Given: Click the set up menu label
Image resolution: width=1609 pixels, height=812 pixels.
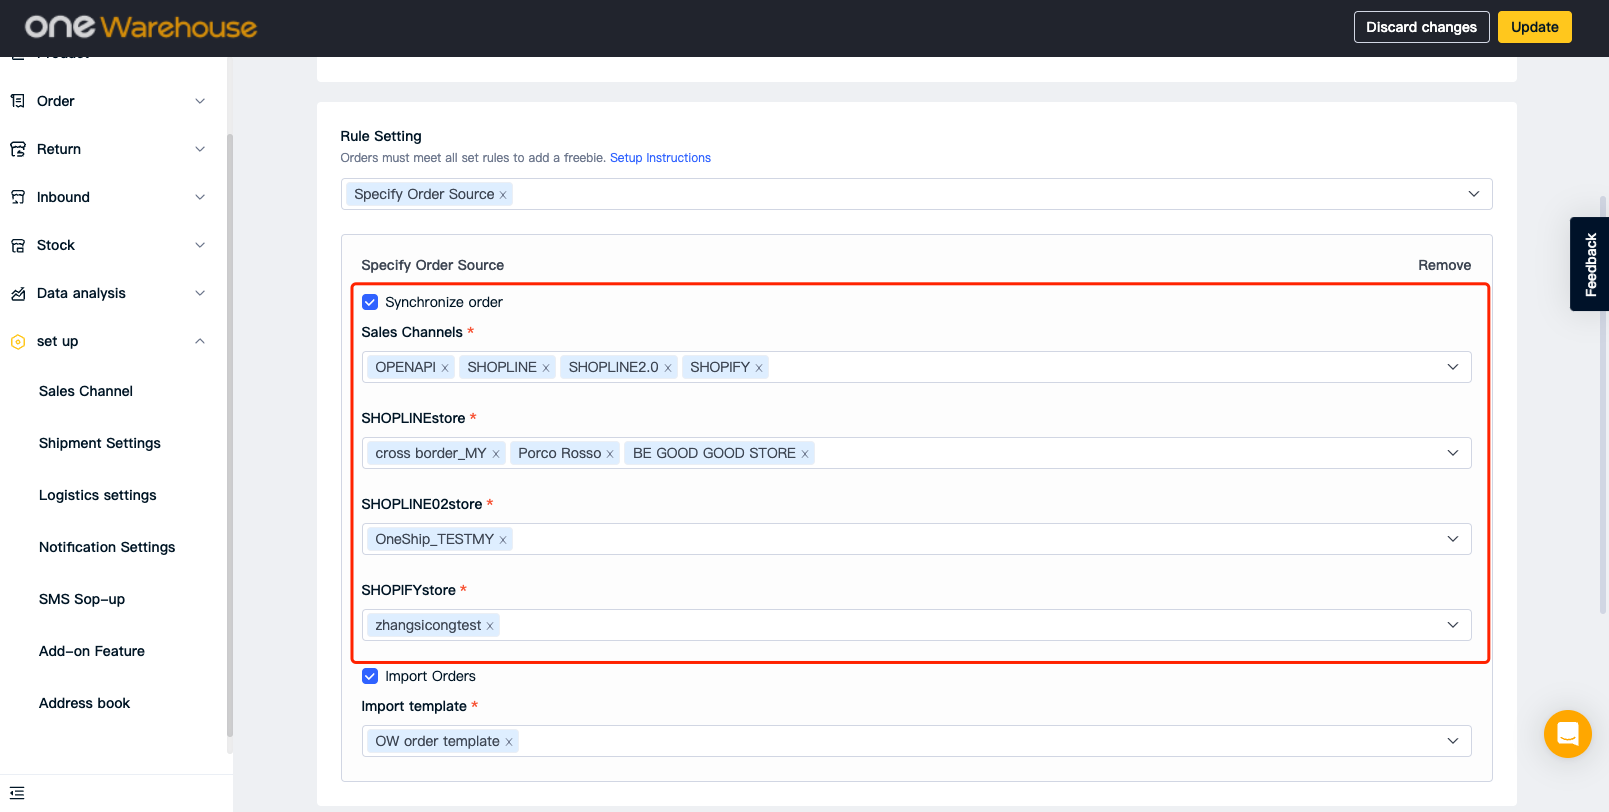Looking at the screenshot, I should (57, 341).
